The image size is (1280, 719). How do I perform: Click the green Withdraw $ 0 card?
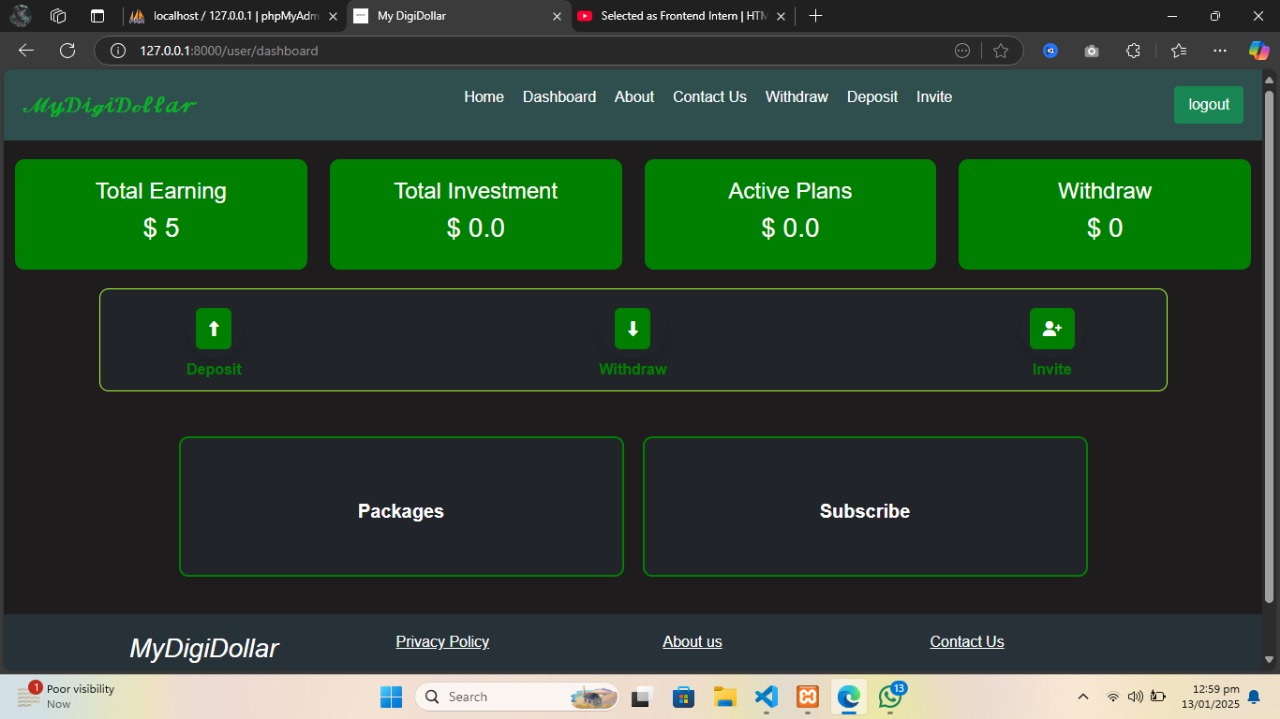tap(1105, 214)
